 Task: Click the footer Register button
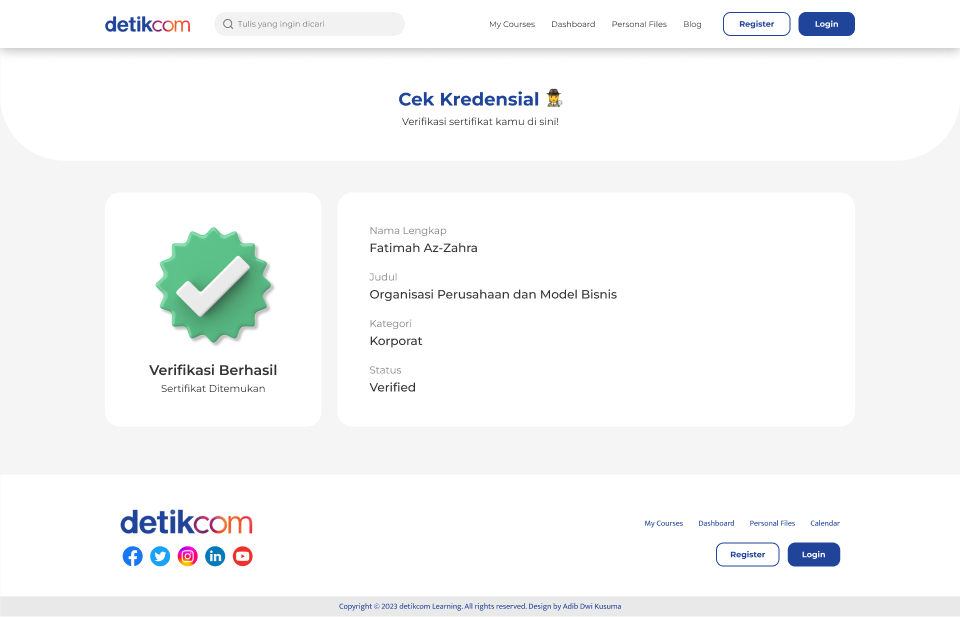pos(747,554)
